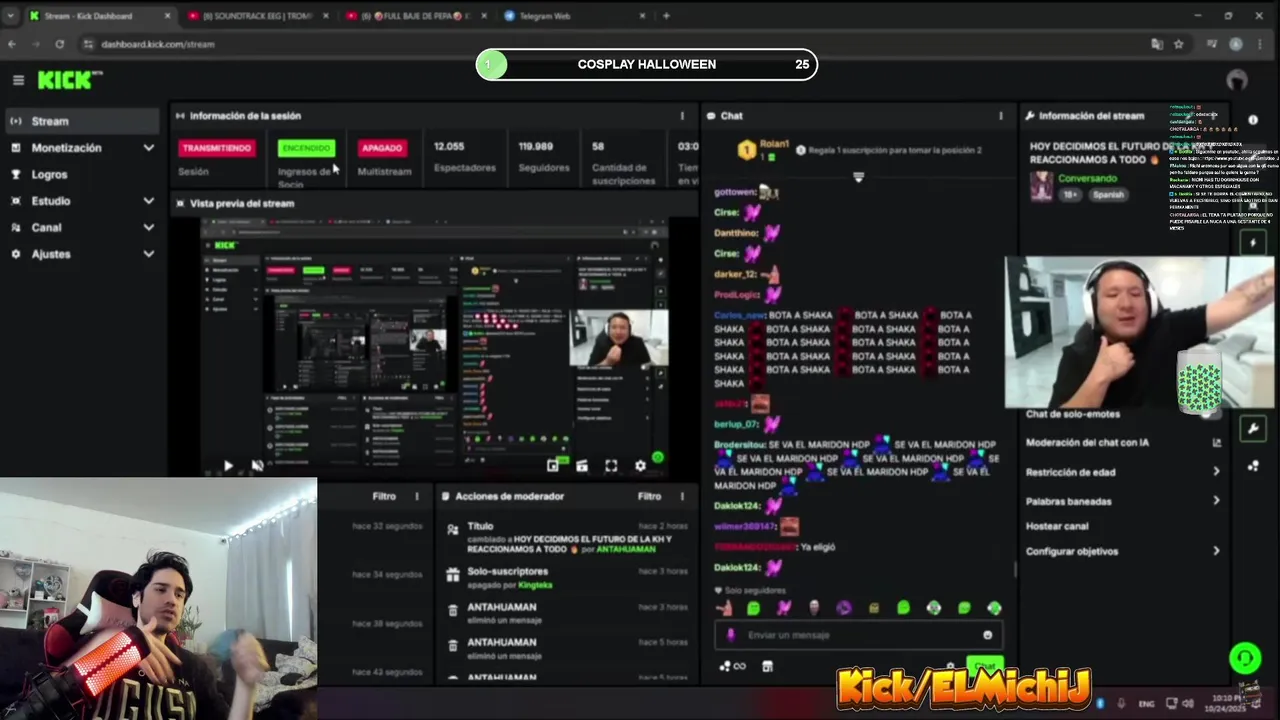Open options menu of the Chat panel
This screenshot has height=720, width=1280.
tap(1000, 116)
